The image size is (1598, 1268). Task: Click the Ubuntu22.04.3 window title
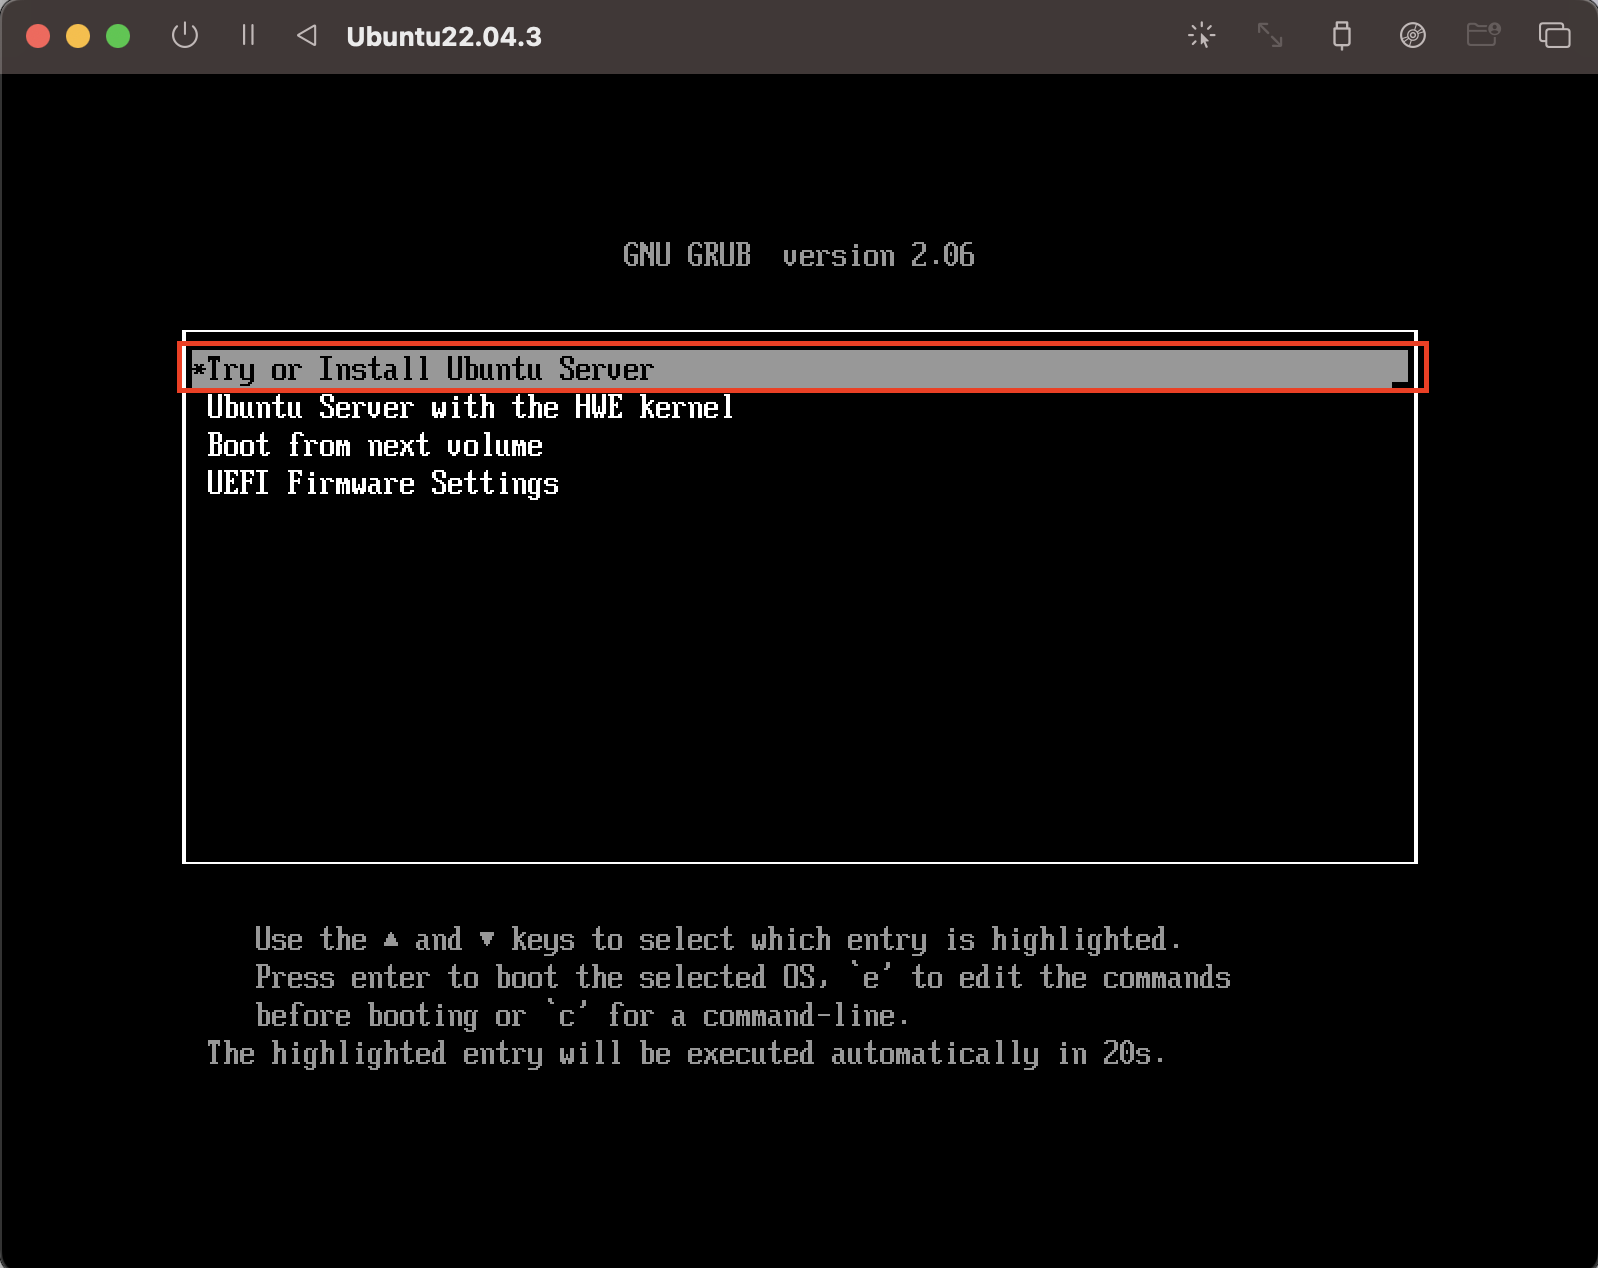tap(444, 37)
